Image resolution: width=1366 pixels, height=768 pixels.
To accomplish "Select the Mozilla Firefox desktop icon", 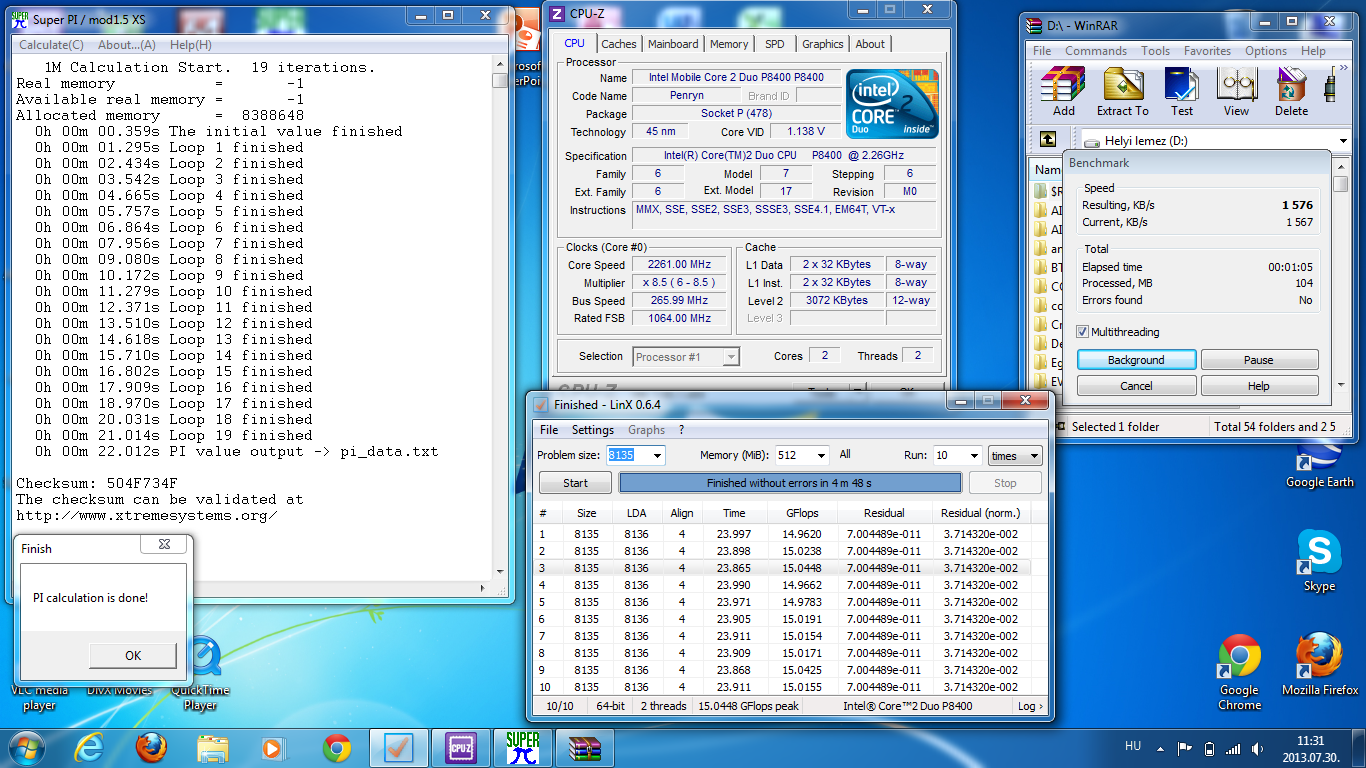I will click(x=1320, y=665).
